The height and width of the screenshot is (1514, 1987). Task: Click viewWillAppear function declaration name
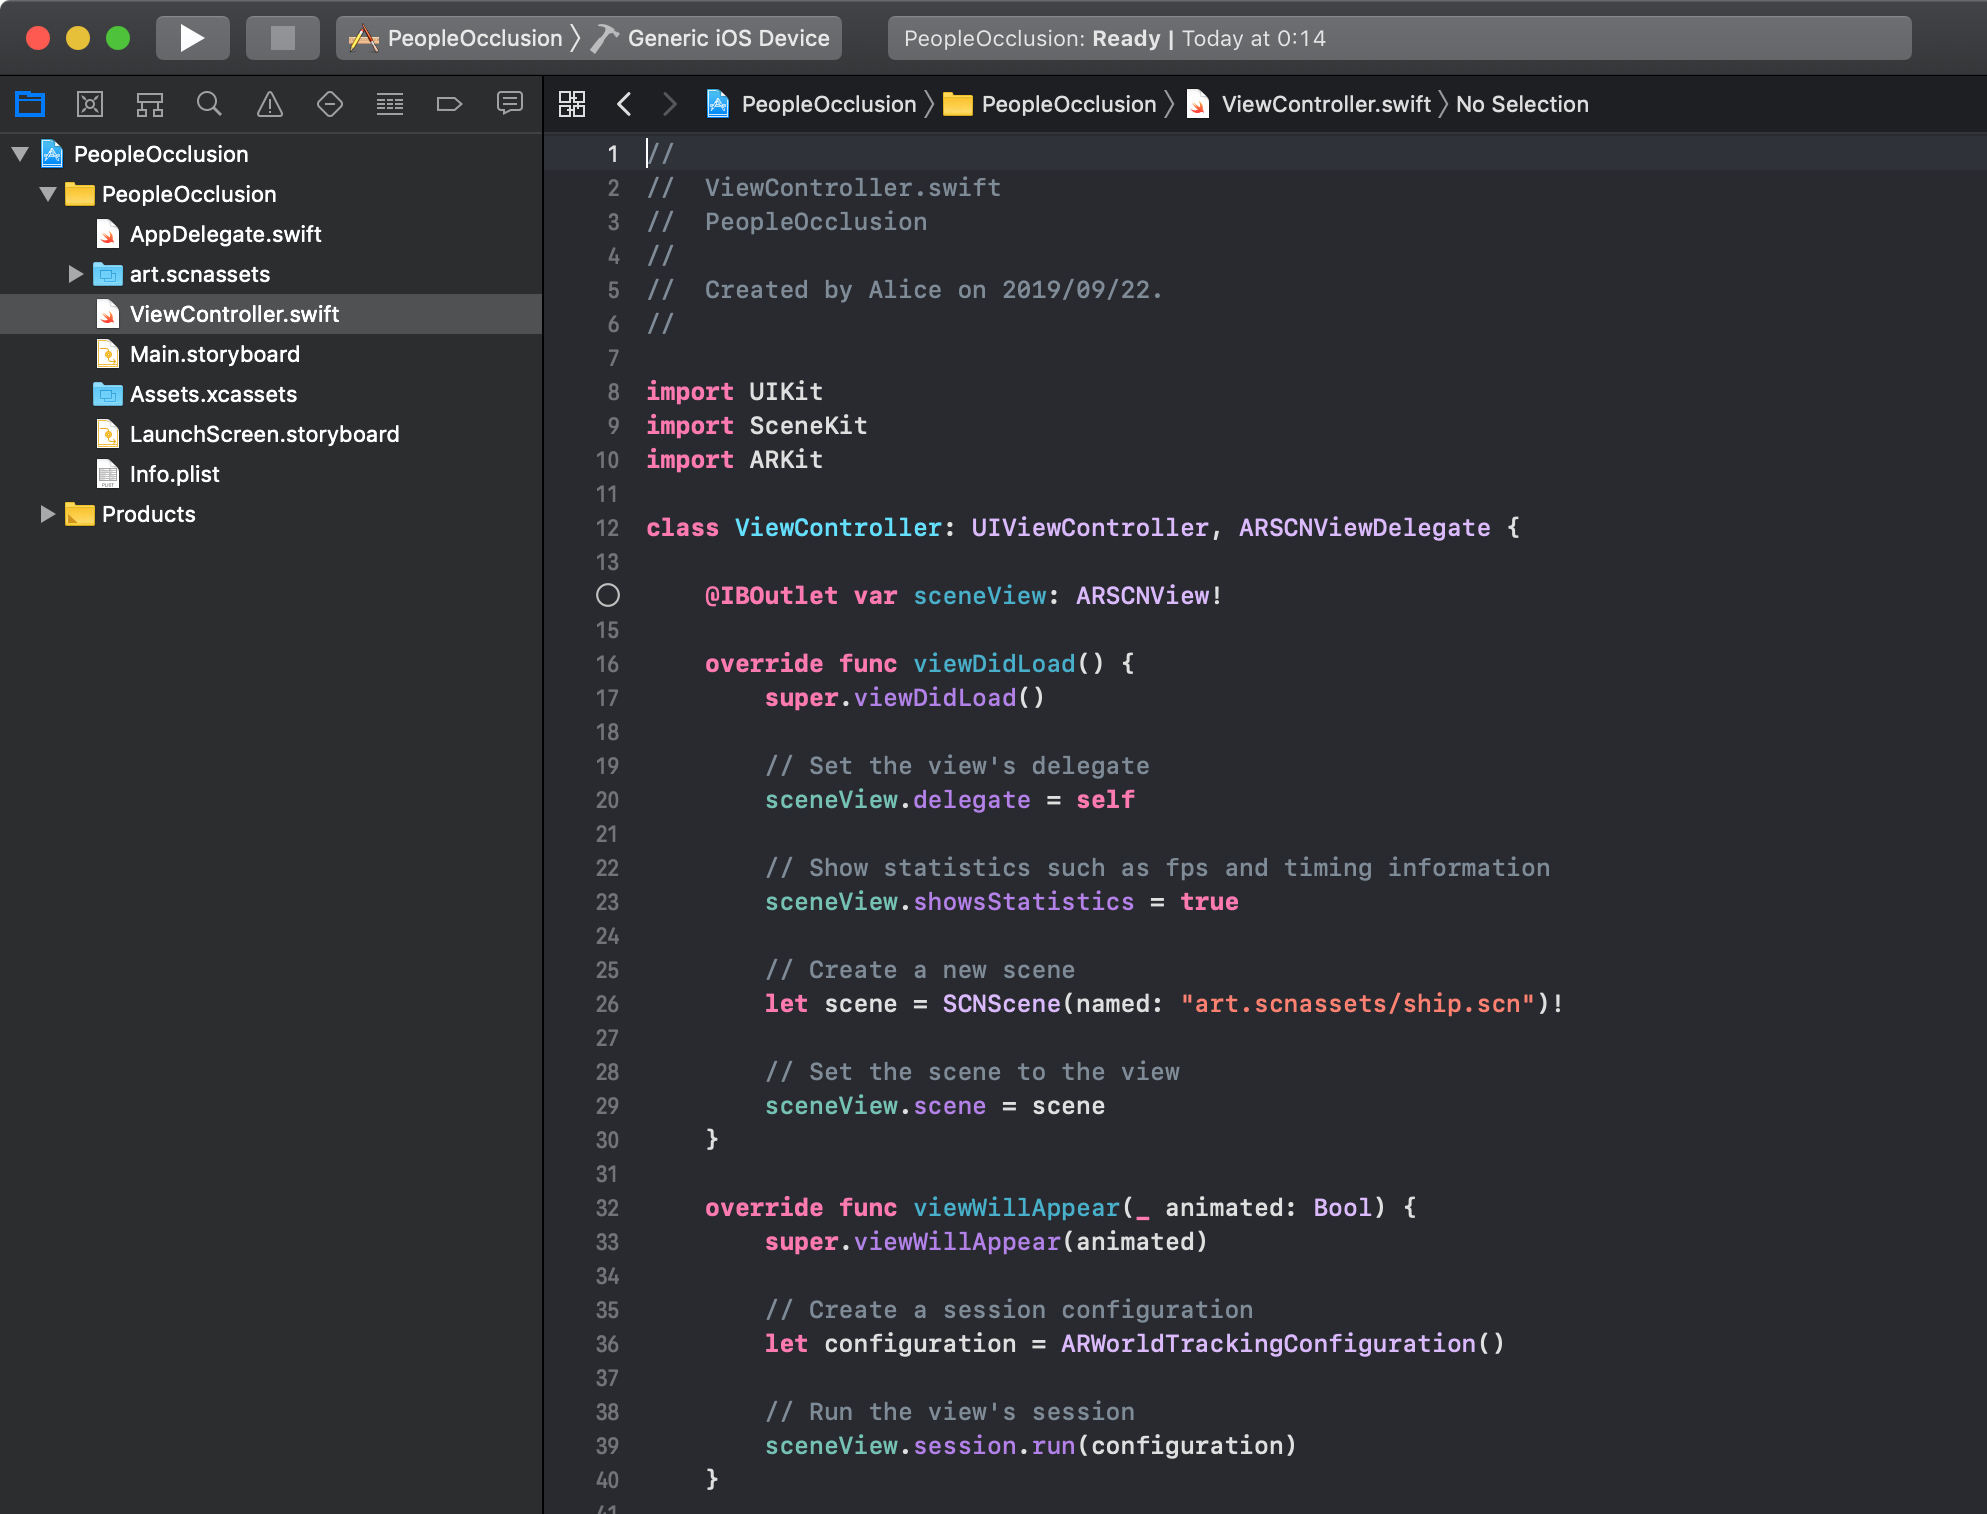point(1016,1208)
